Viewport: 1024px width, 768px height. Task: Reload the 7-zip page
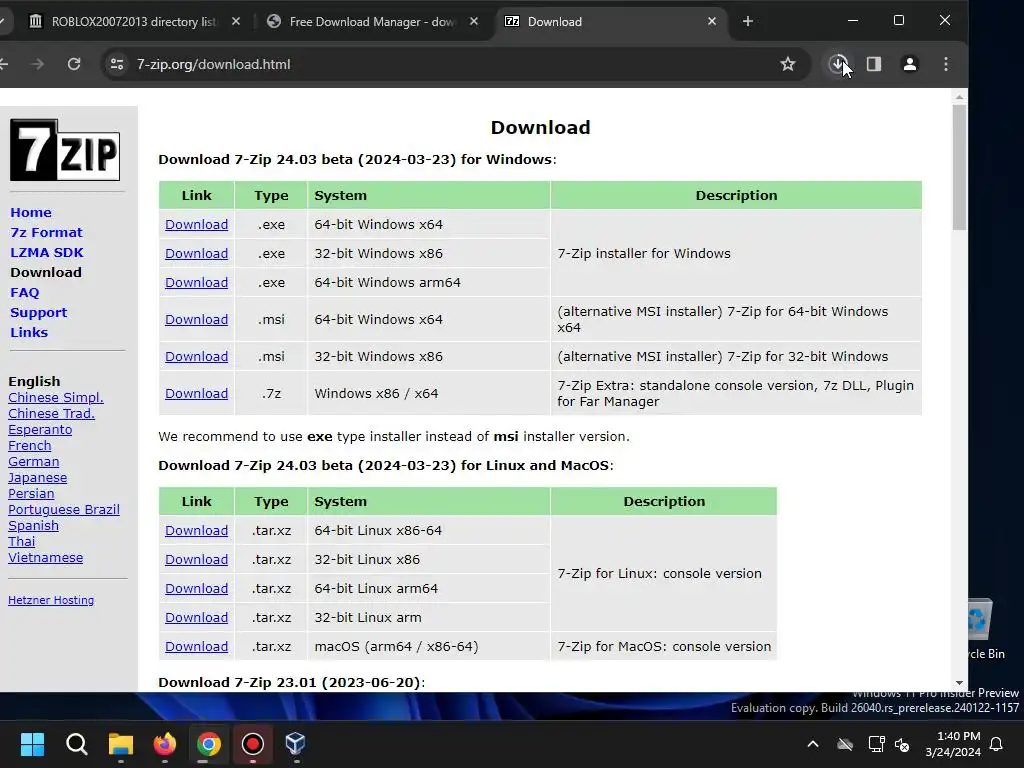pyautogui.click(x=74, y=64)
